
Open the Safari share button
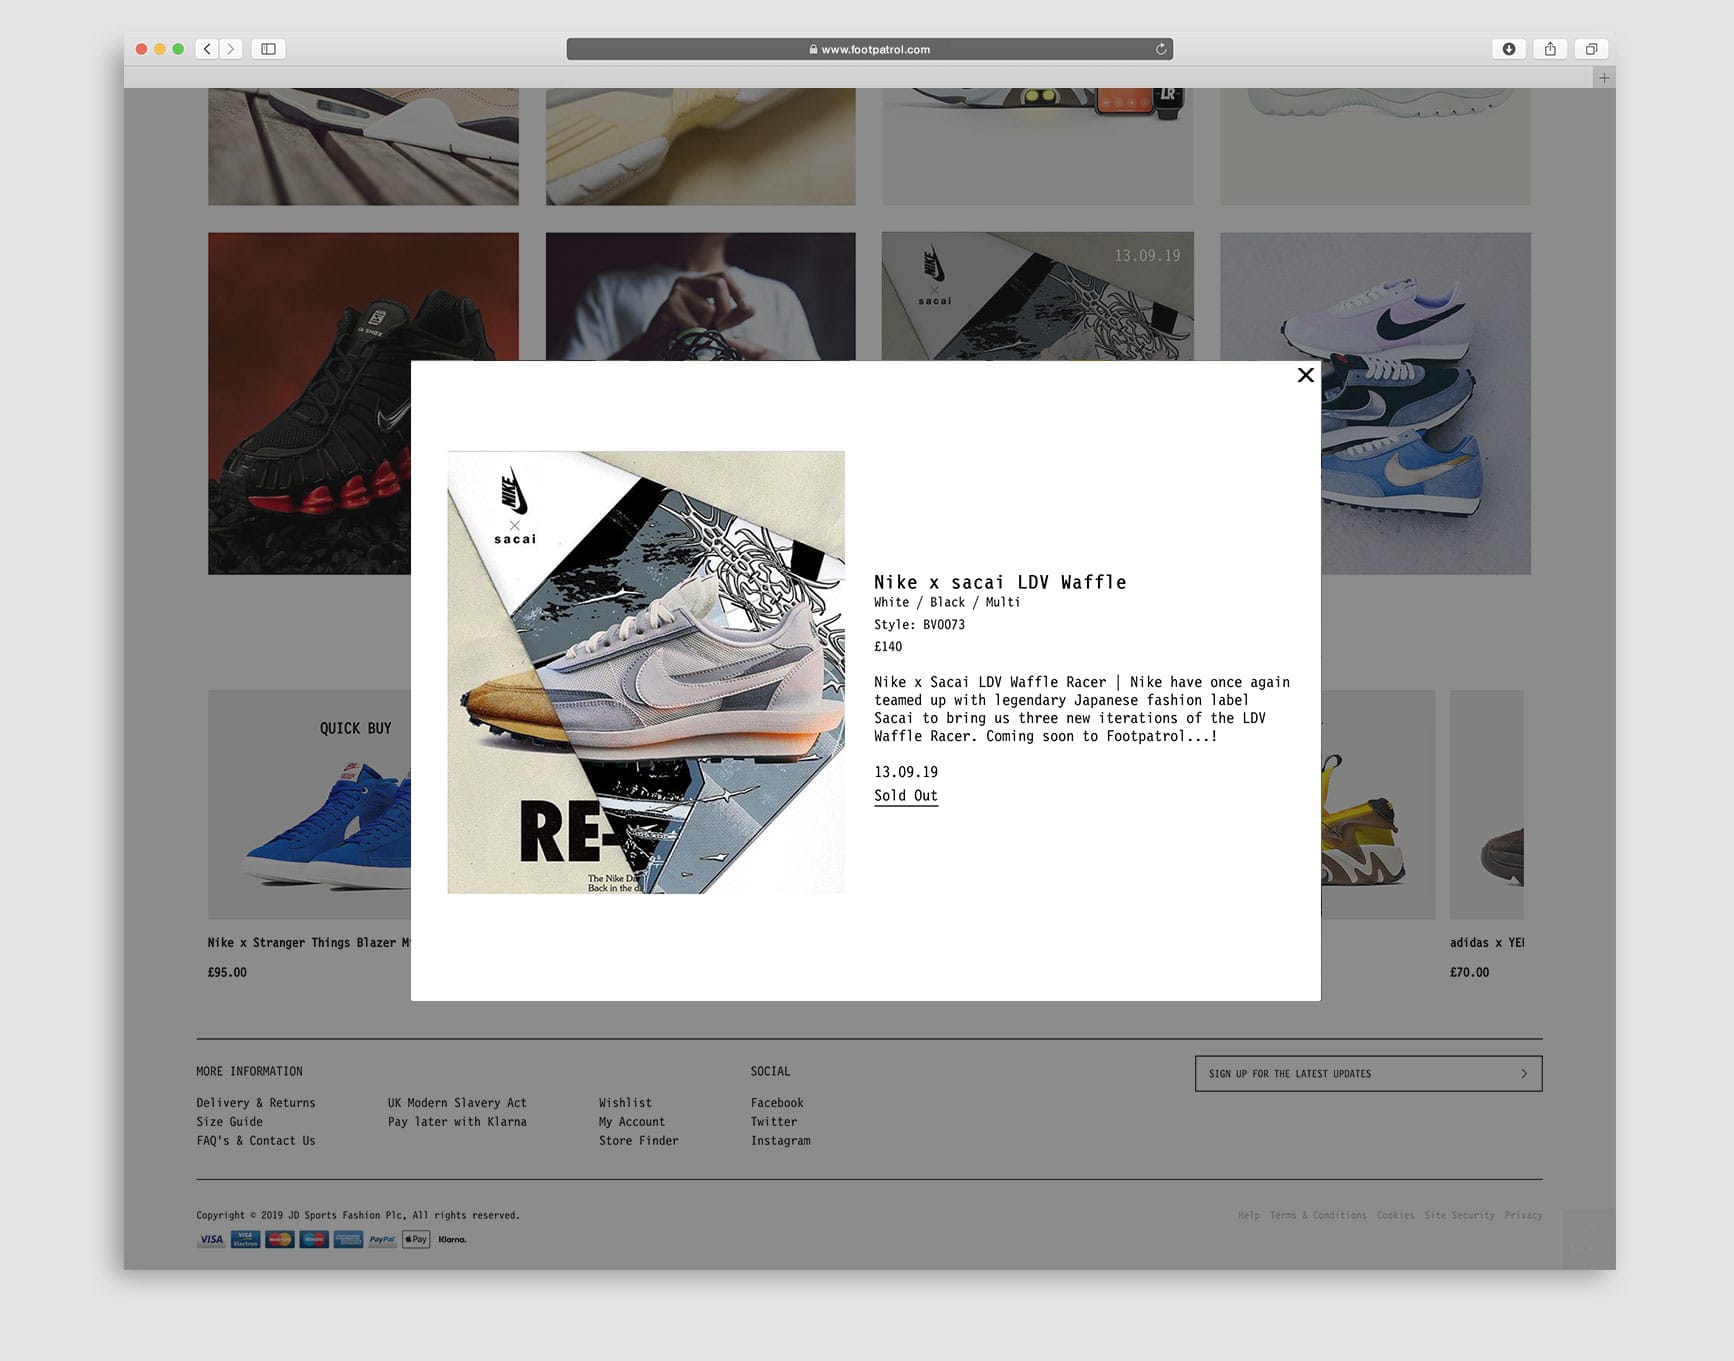pyautogui.click(x=1550, y=49)
